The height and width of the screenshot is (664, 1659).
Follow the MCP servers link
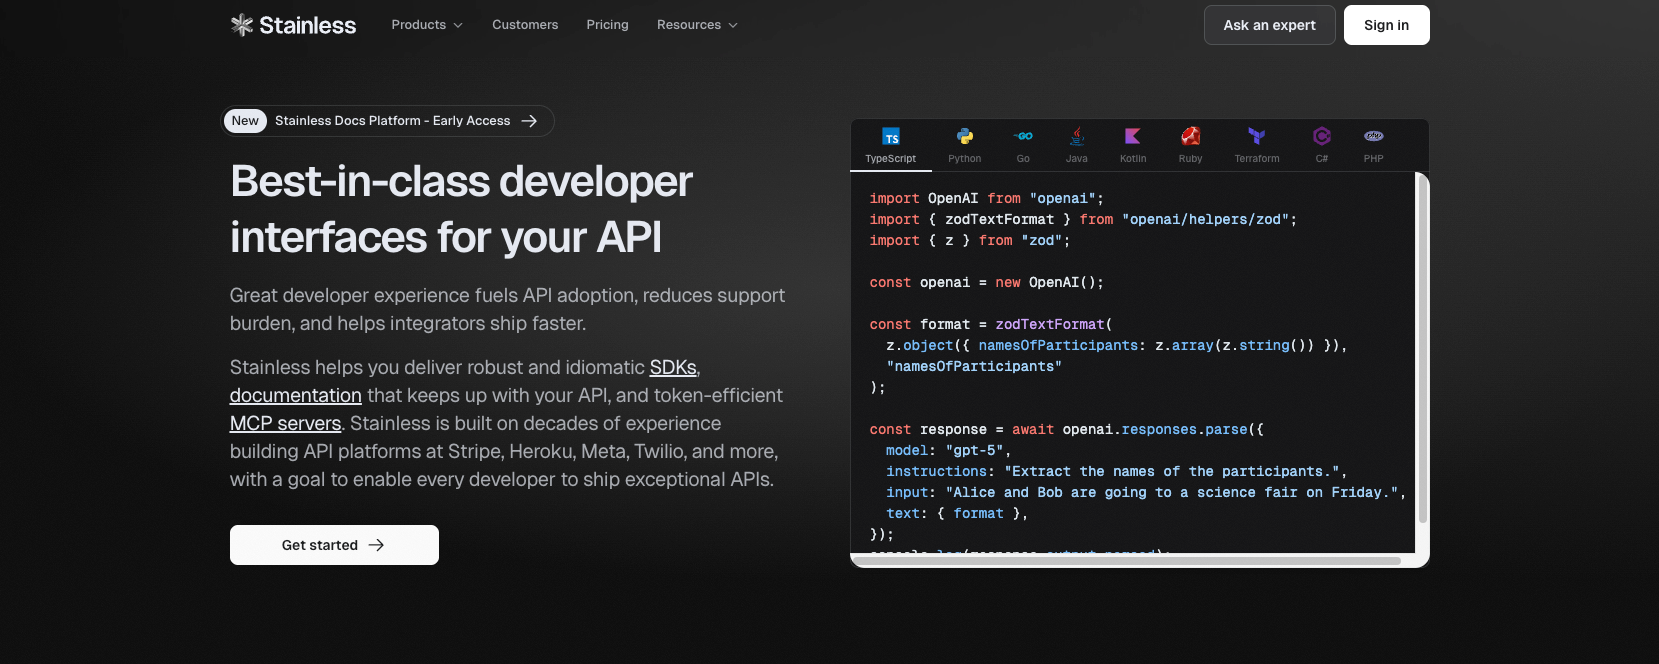[286, 423]
